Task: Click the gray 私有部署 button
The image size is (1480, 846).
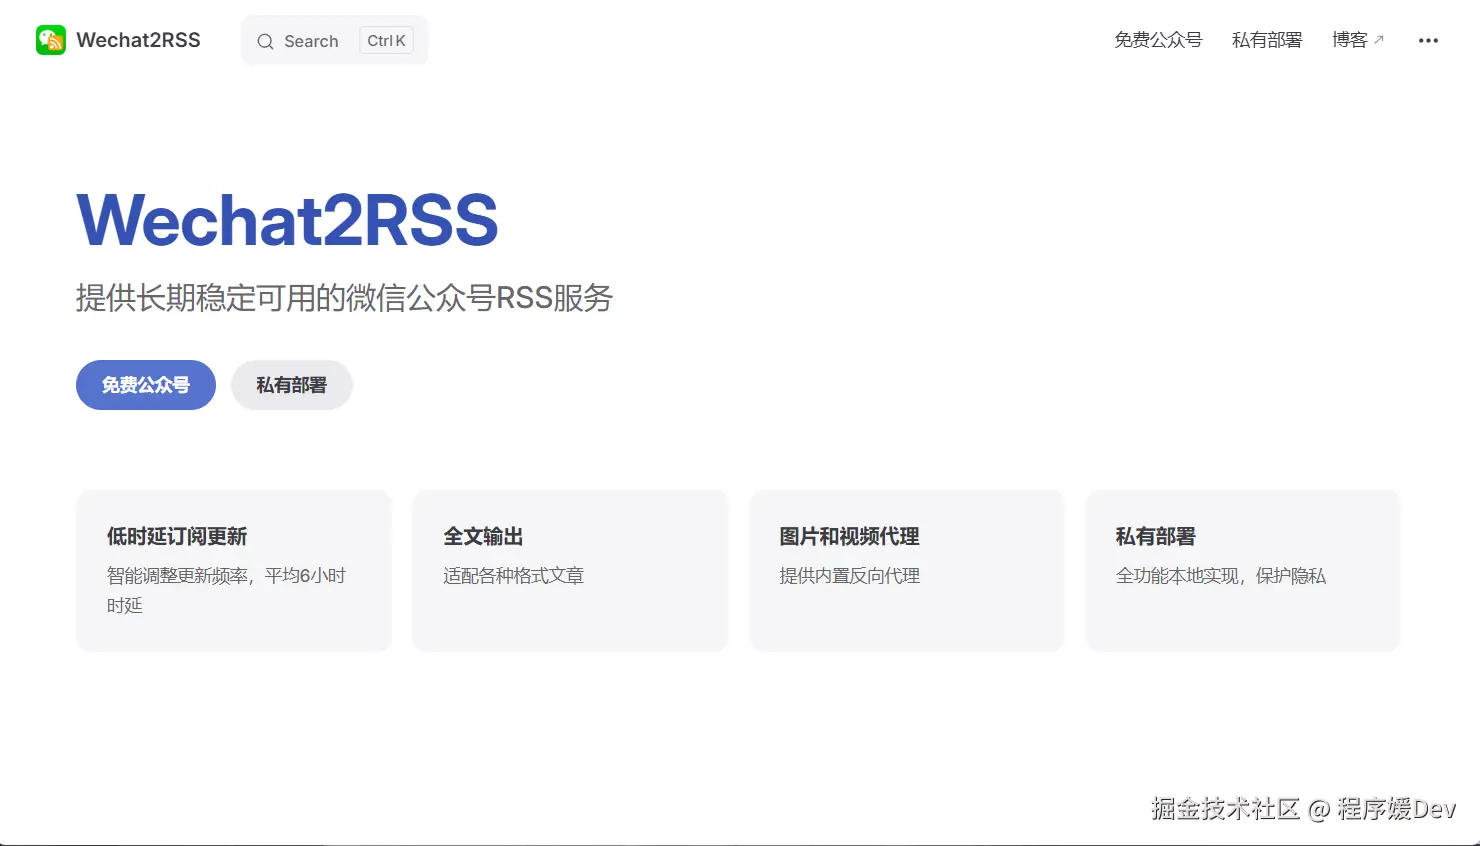Action: coord(292,385)
